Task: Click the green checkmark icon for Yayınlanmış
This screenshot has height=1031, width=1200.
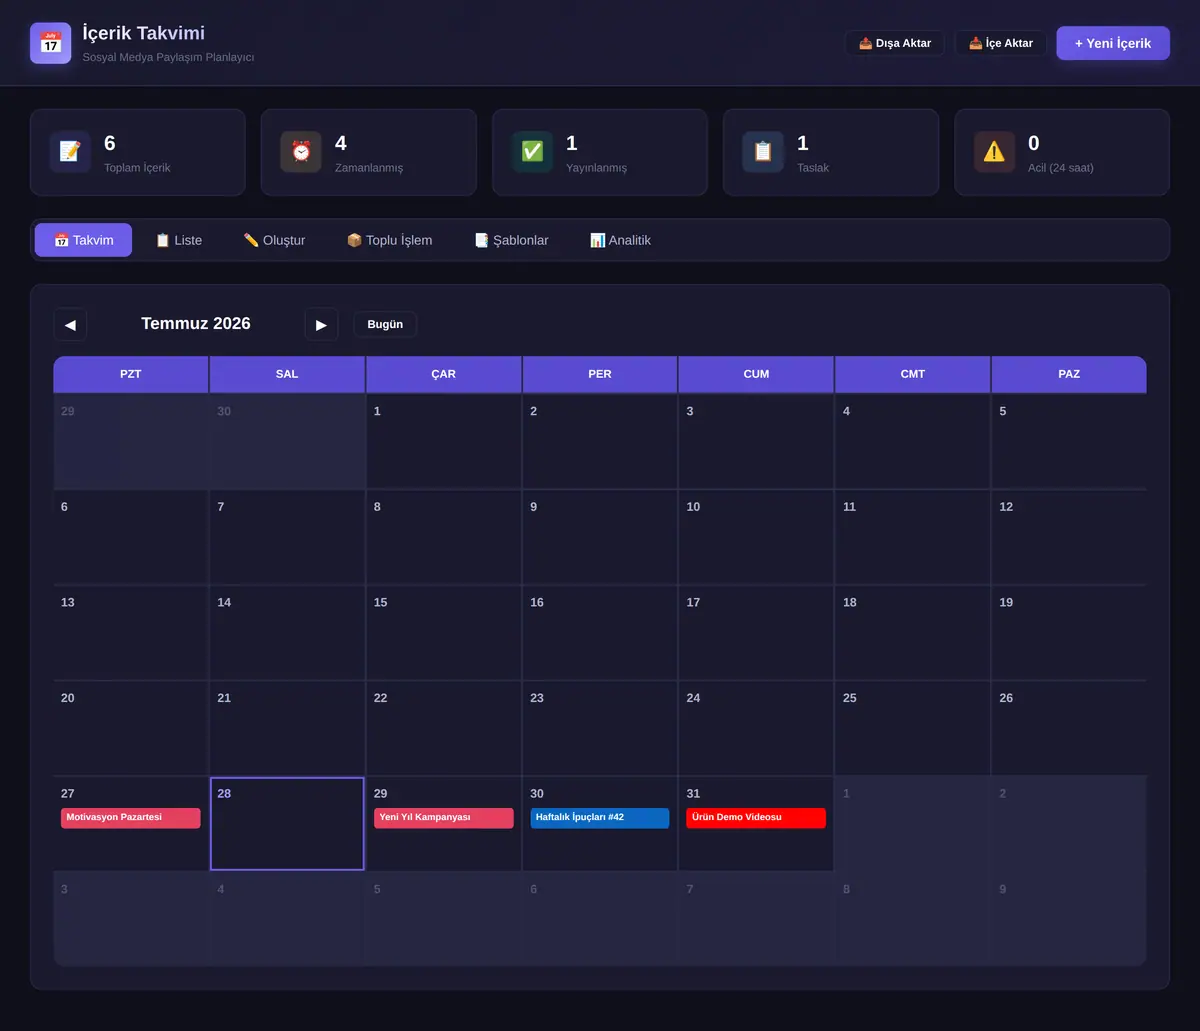Action: point(533,152)
